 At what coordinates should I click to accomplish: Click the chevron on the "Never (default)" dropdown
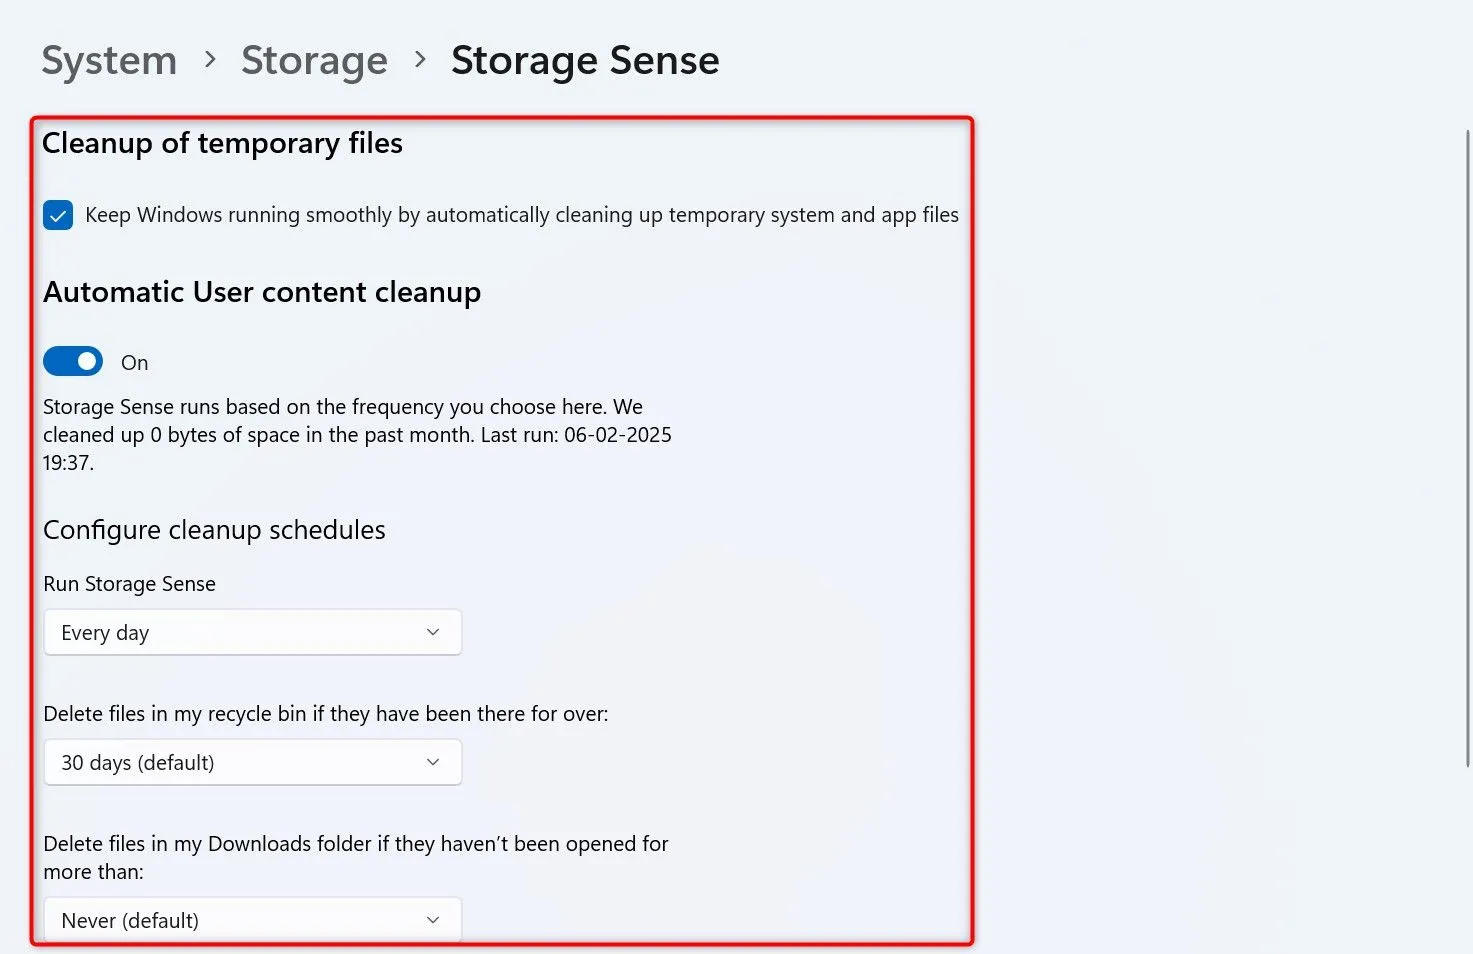click(433, 919)
